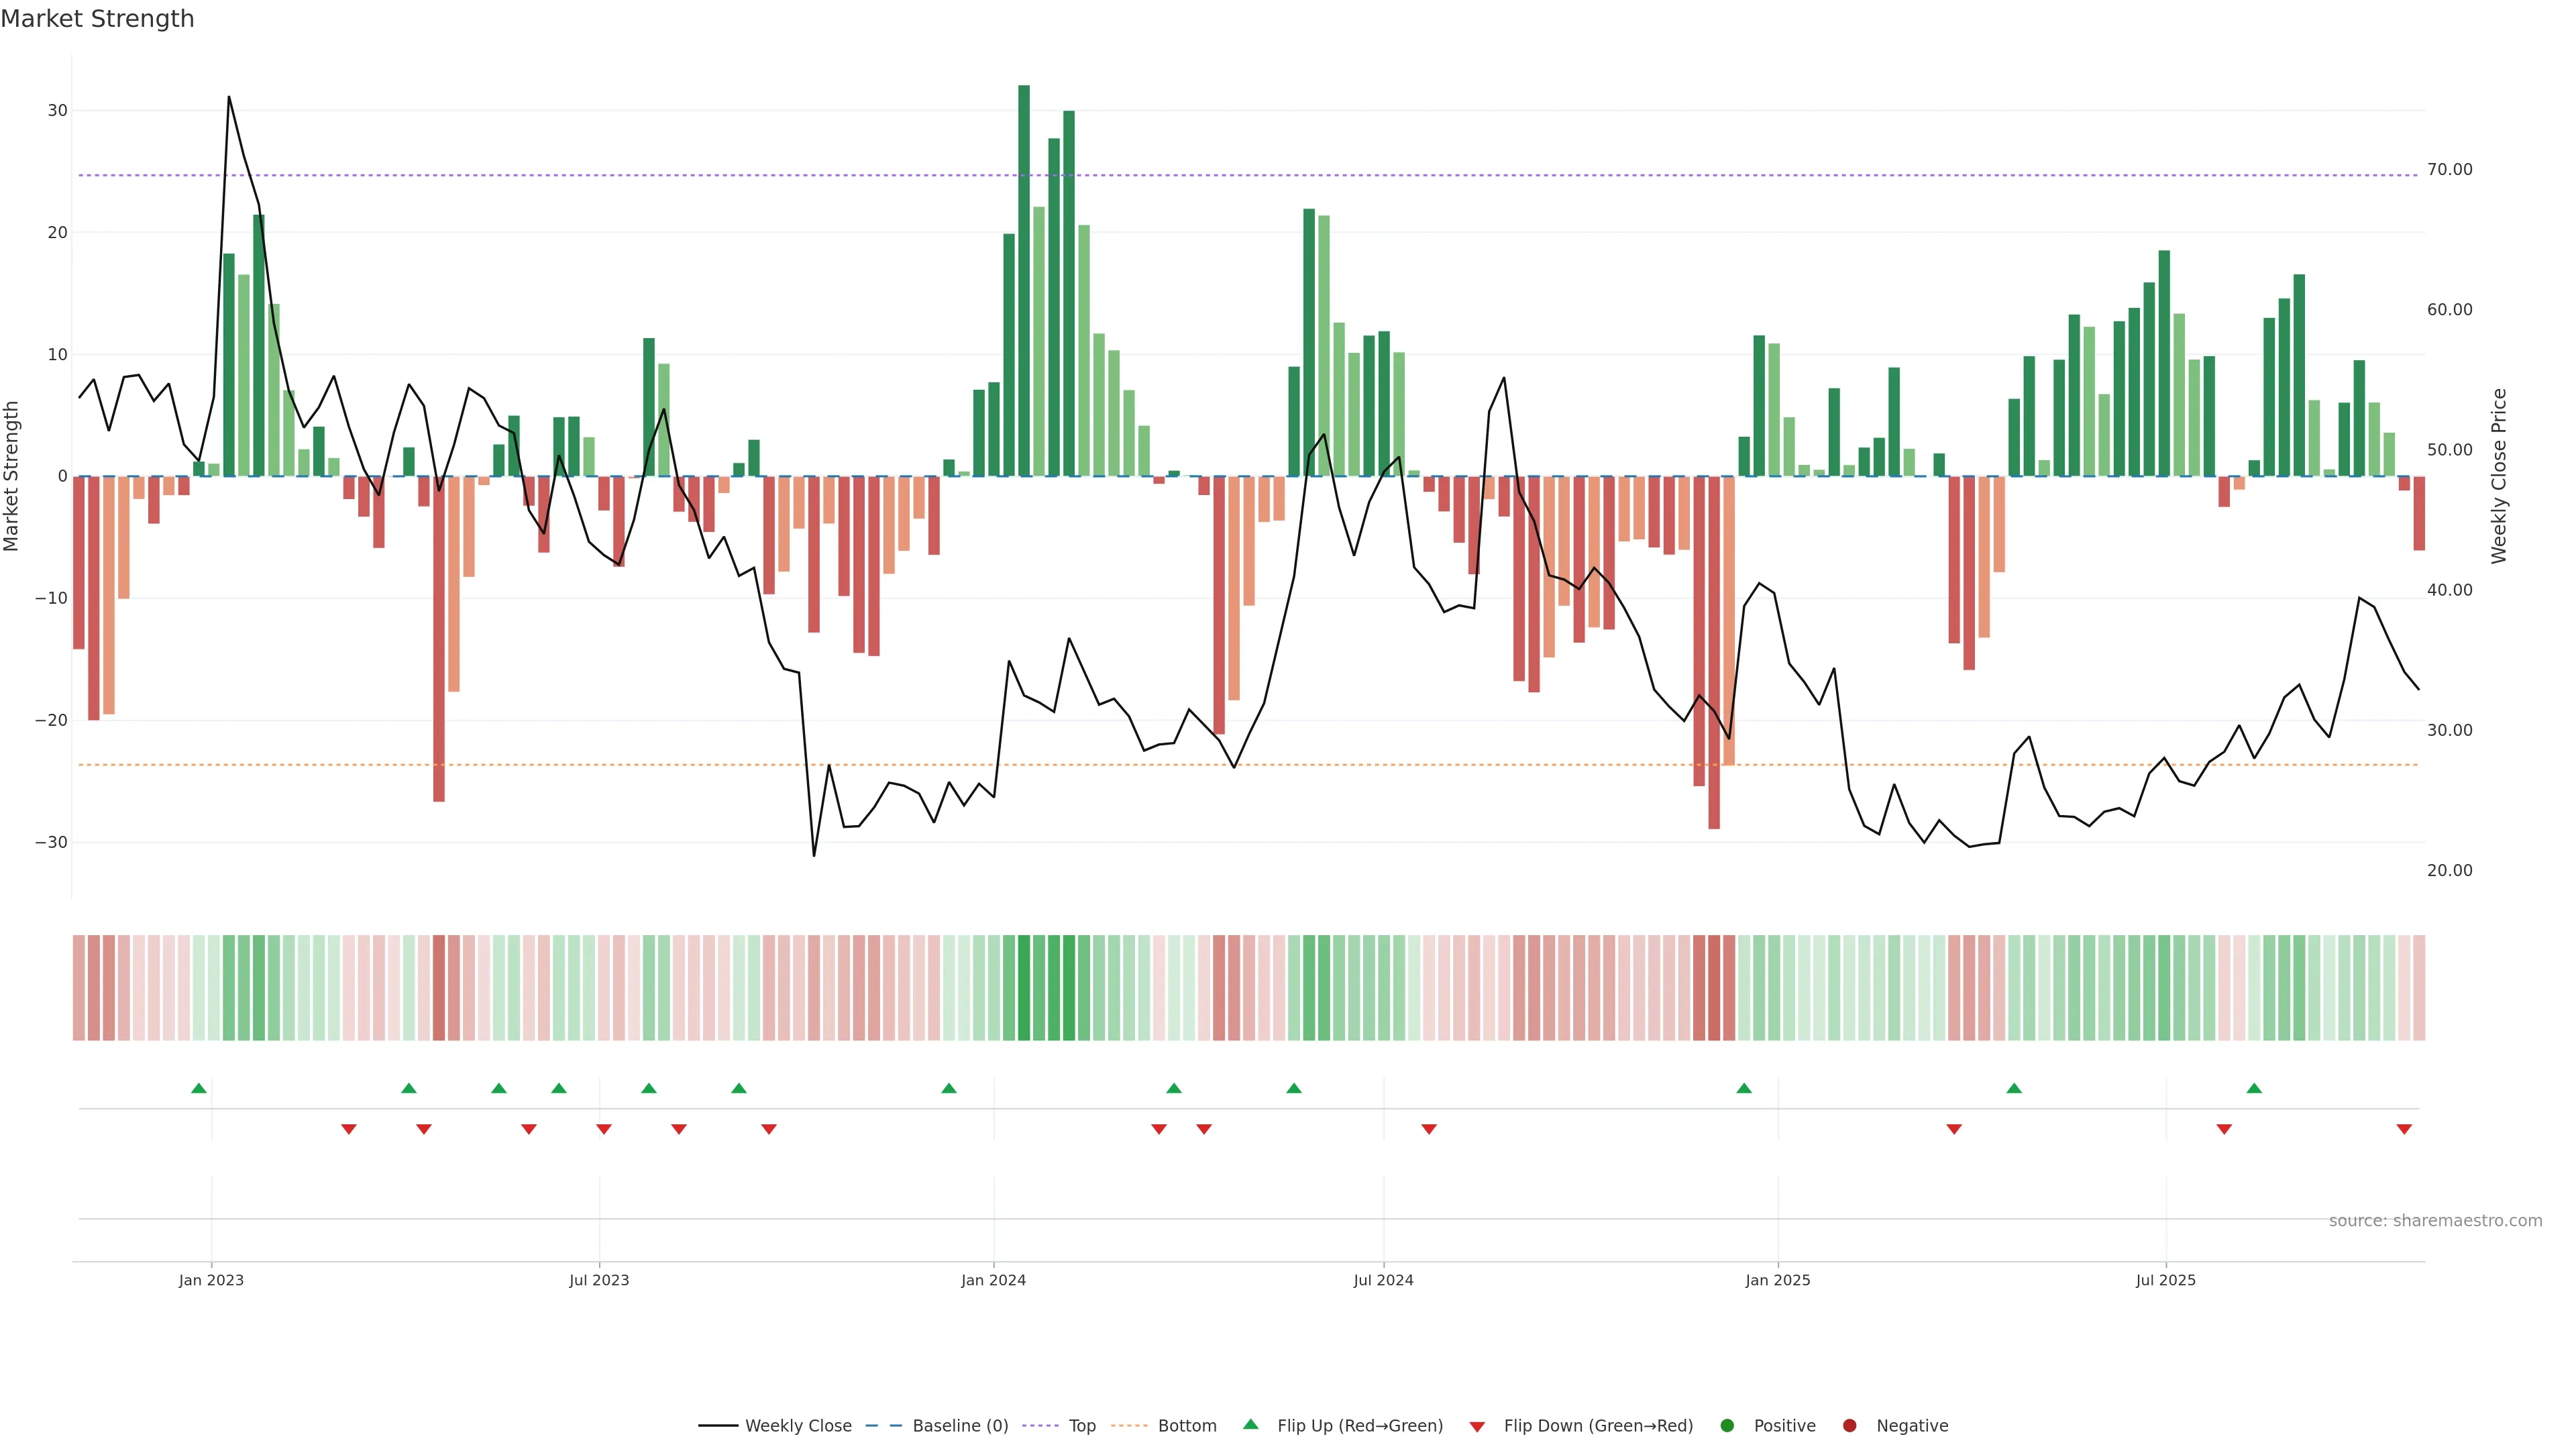The width and height of the screenshot is (2576, 1449).
Task: Click the darkest green heat strip cell
Action: [x=1024, y=987]
